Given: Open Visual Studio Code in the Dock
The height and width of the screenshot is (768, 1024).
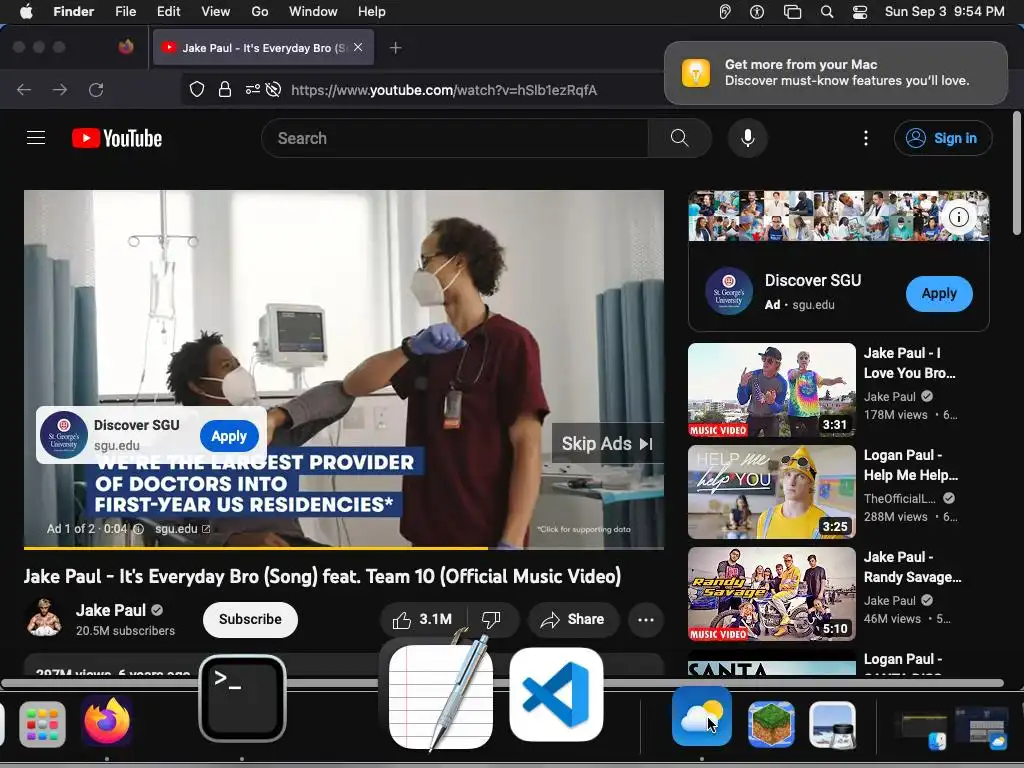Looking at the screenshot, I should click(x=556, y=694).
